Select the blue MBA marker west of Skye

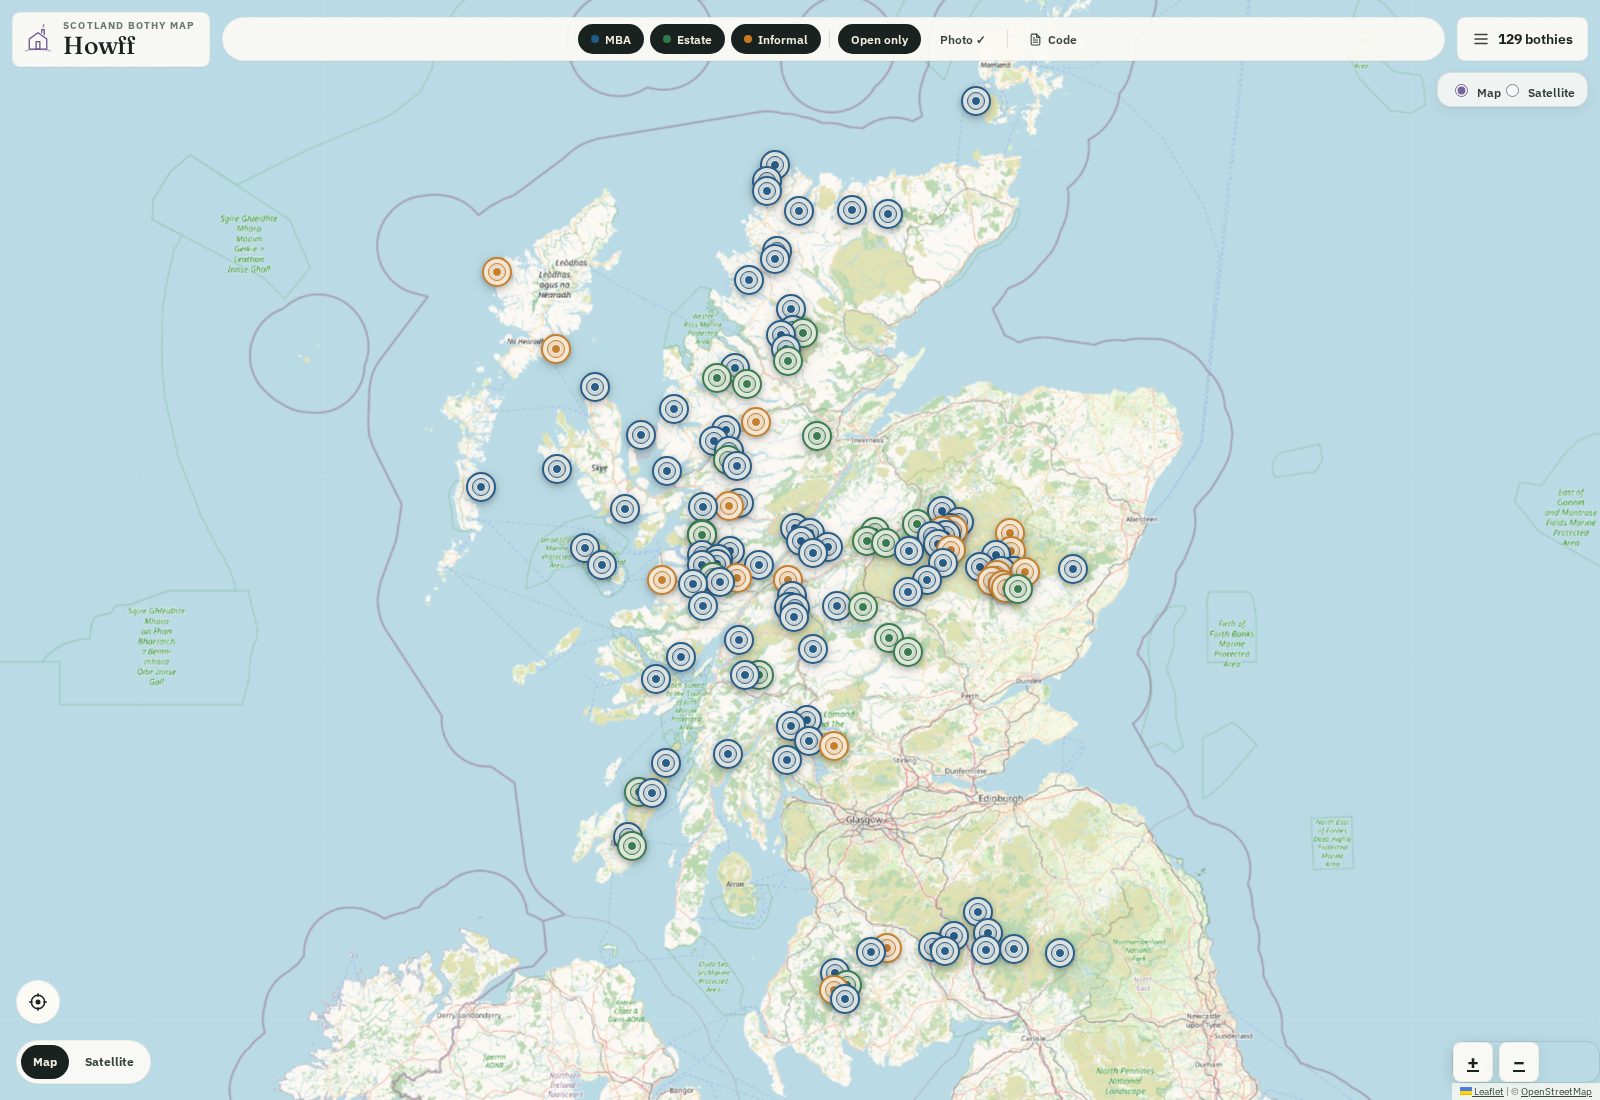(x=557, y=469)
